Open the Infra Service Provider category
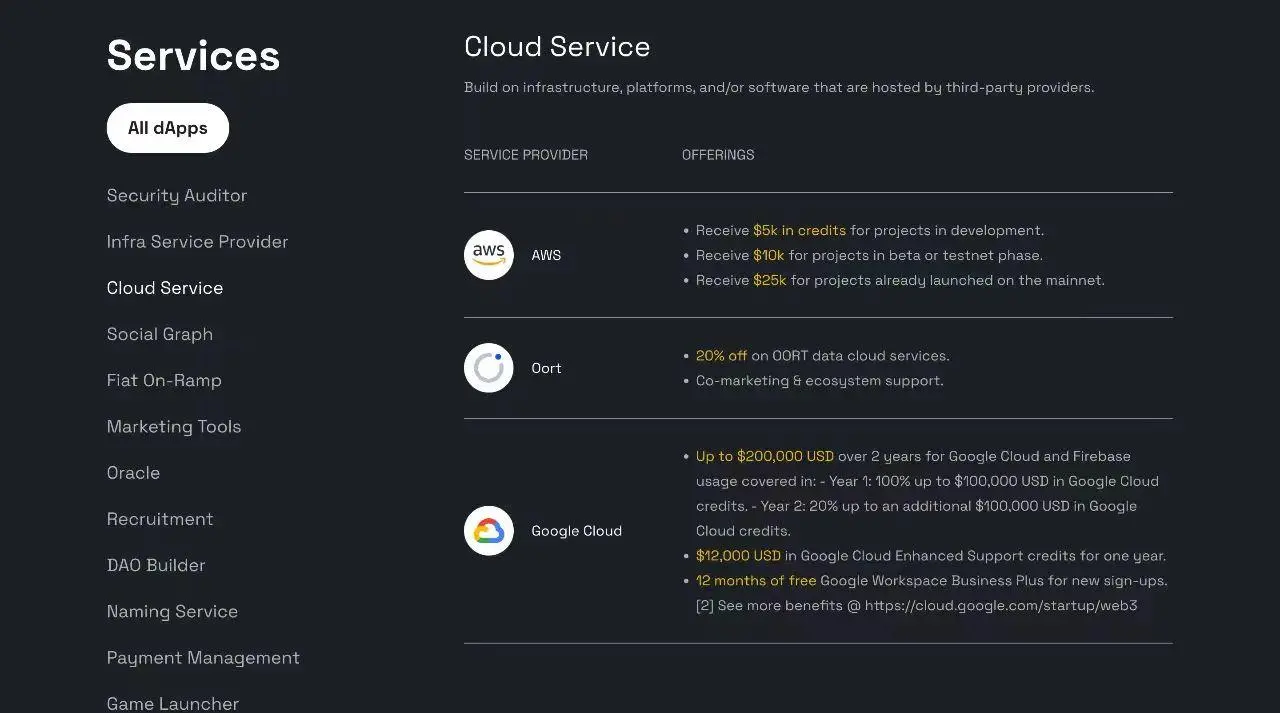 click(197, 241)
